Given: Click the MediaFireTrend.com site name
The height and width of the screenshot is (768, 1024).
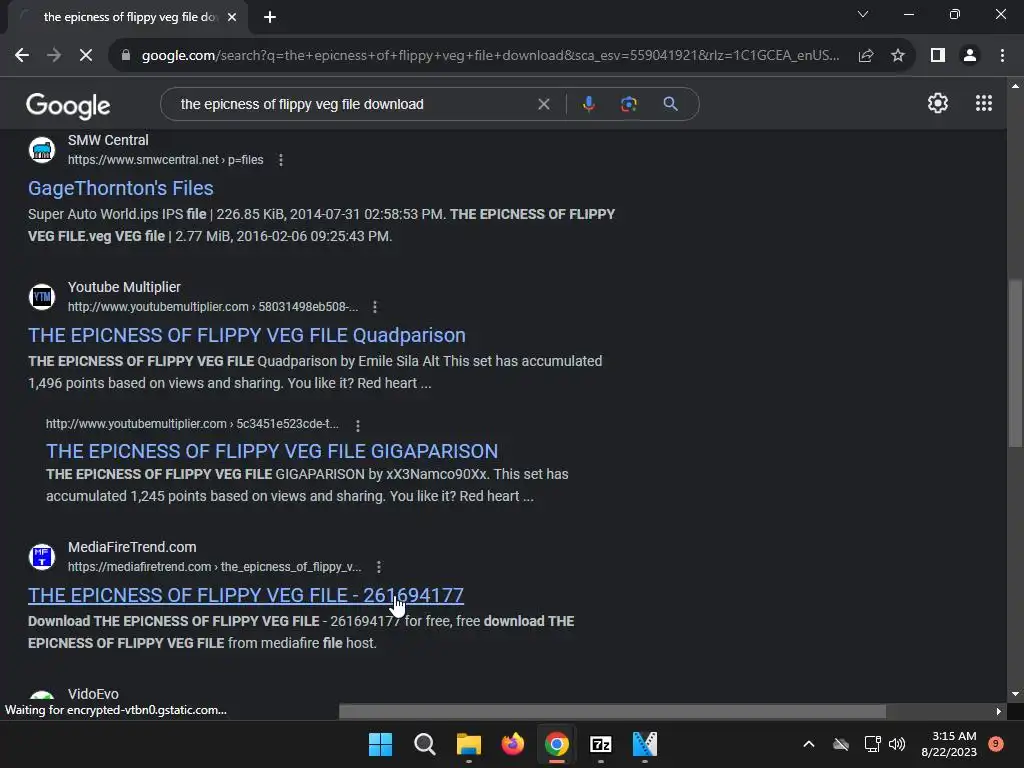Looking at the screenshot, I should click(132, 547).
